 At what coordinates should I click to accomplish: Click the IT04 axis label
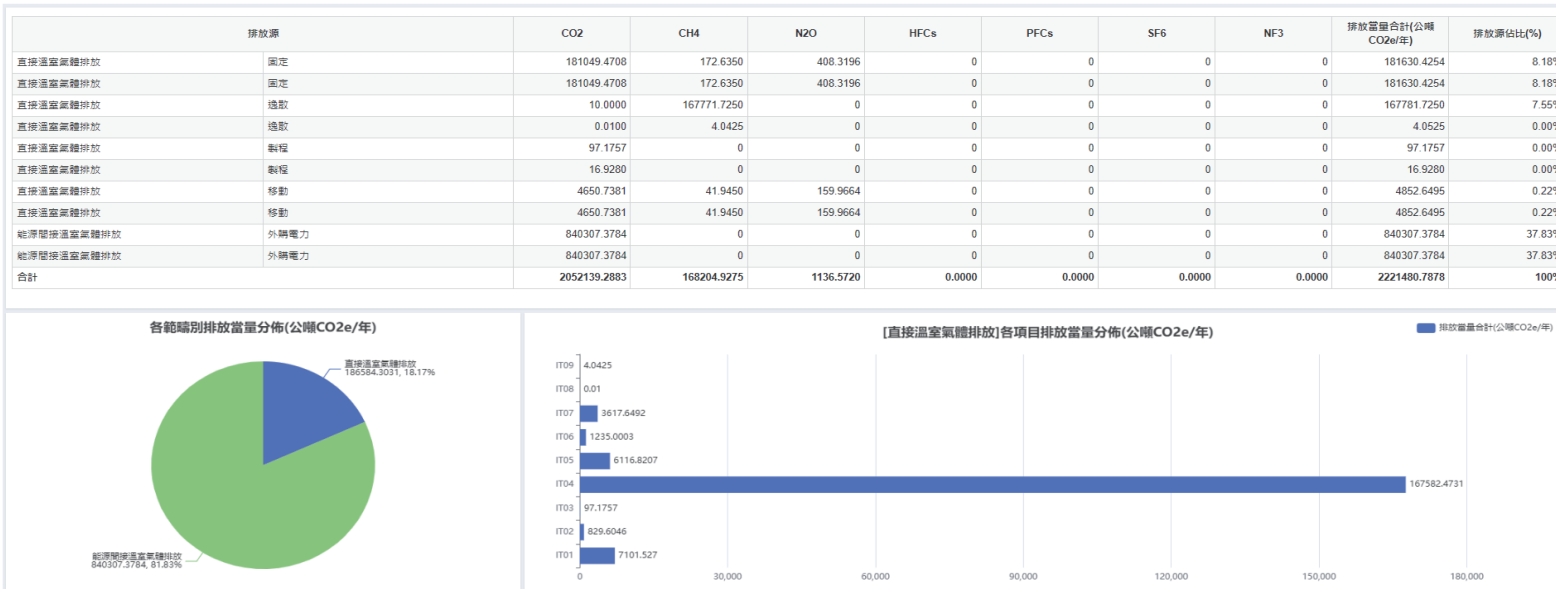click(564, 484)
